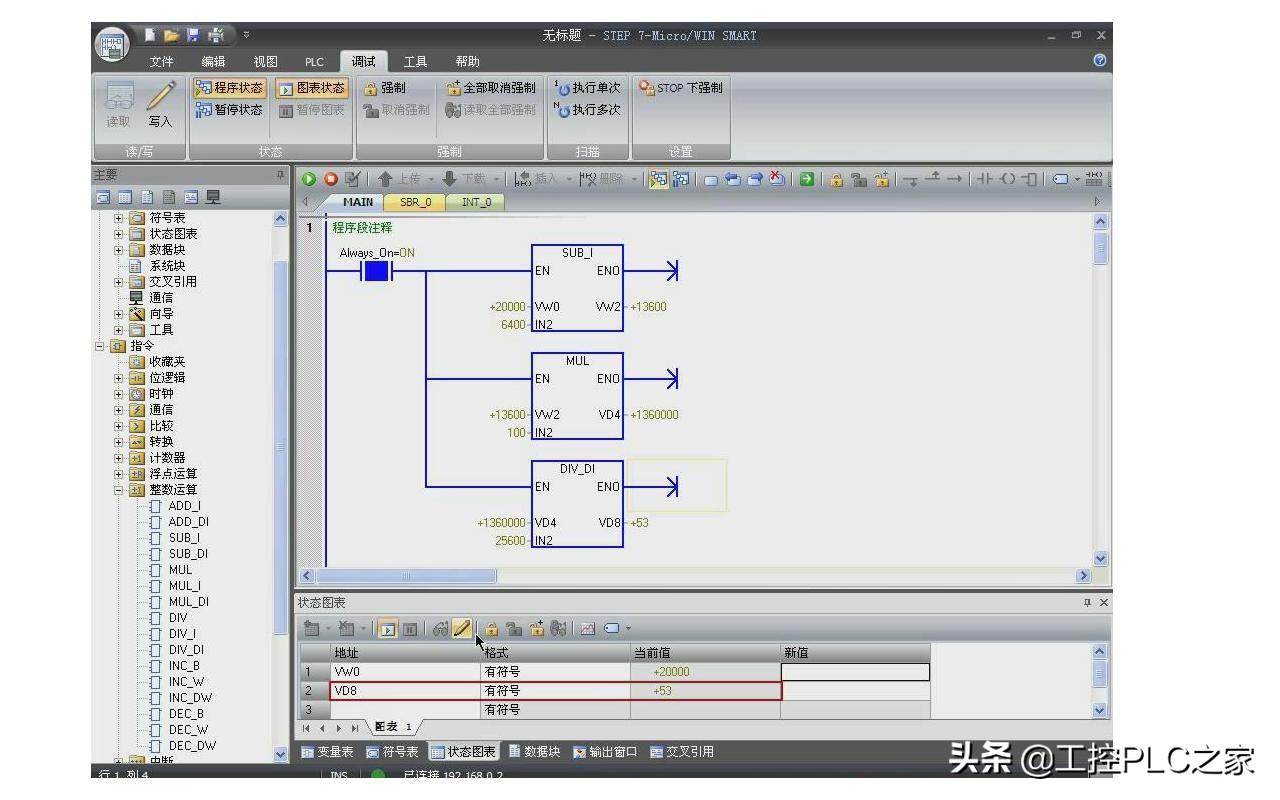The width and height of the screenshot is (1280, 800).
Task: Click the 强制 force button in ribbon
Action: tap(385, 88)
